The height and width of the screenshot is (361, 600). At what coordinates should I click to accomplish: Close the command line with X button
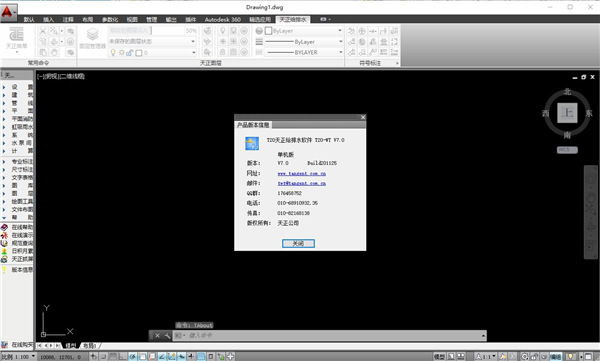coord(157,336)
